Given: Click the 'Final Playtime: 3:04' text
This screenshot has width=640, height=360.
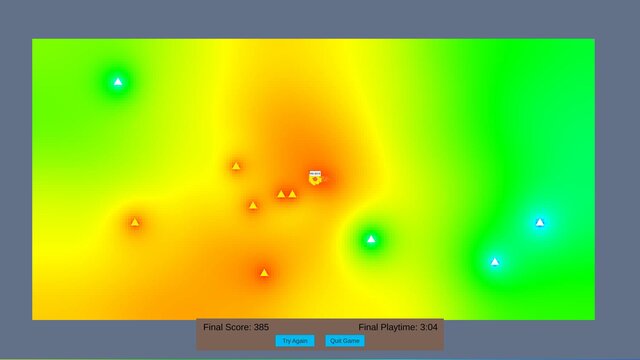Looking at the screenshot, I should [x=398, y=327].
